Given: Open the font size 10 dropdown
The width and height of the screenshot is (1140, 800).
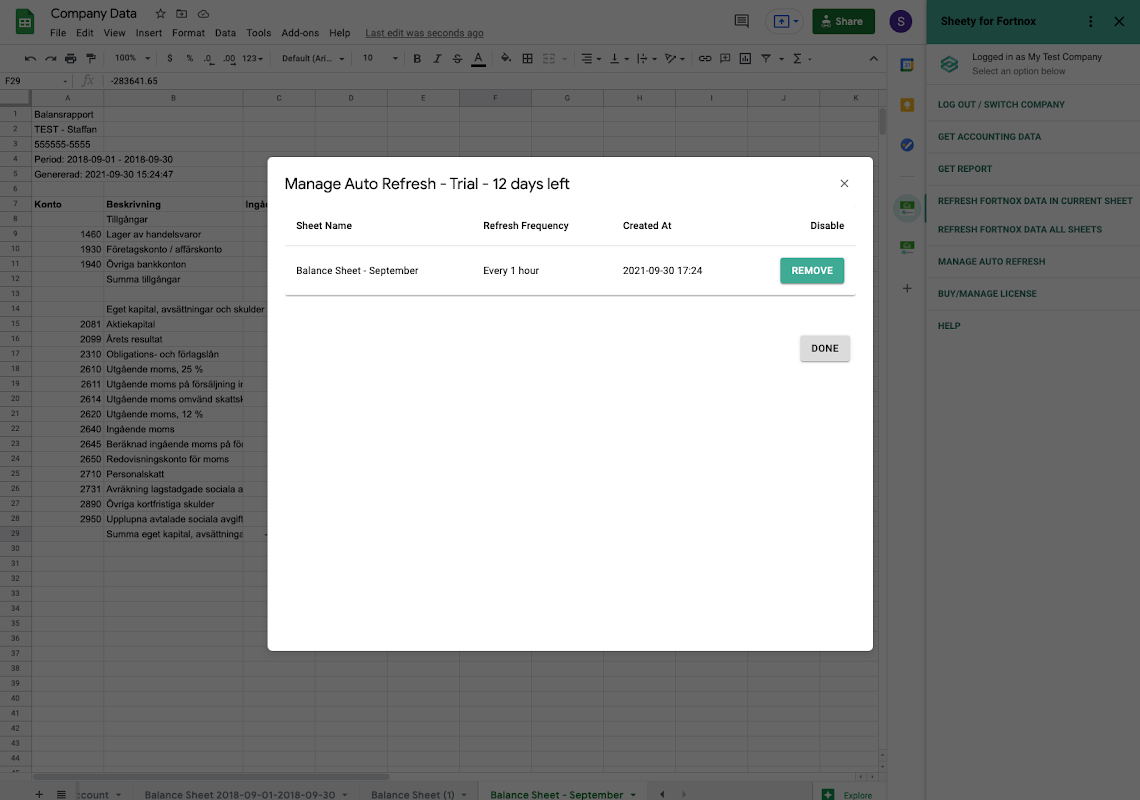Looking at the screenshot, I should tap(380, 58).
